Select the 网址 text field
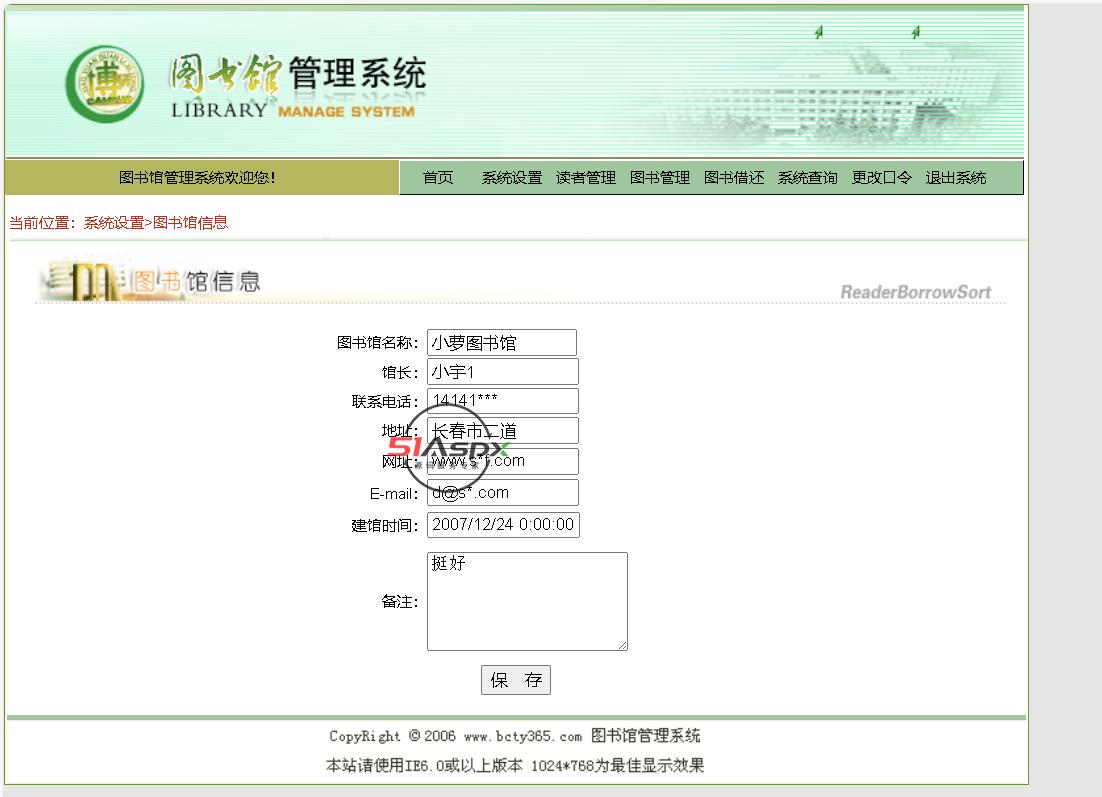Image resolution: width=1102 pixels, height=797 pixels. [503, 461]
